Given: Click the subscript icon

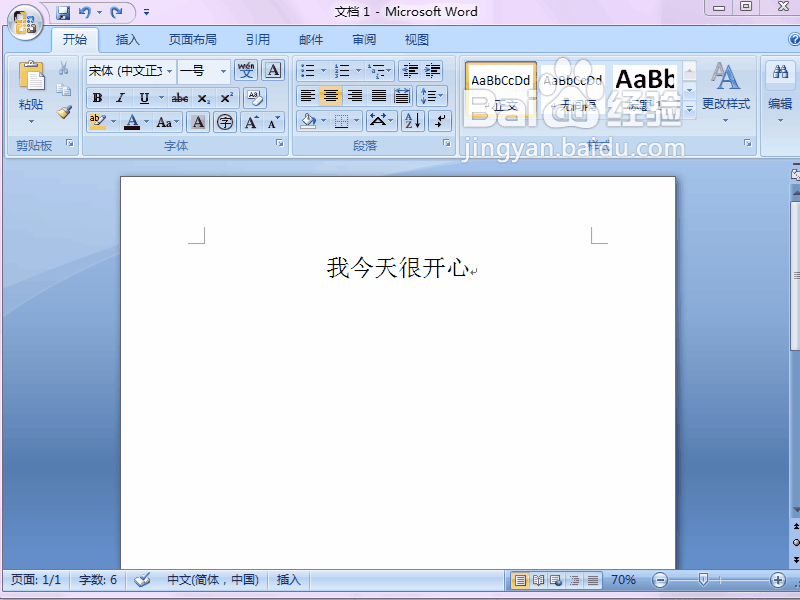Looking at the screenshot, I should coord(203,98).
